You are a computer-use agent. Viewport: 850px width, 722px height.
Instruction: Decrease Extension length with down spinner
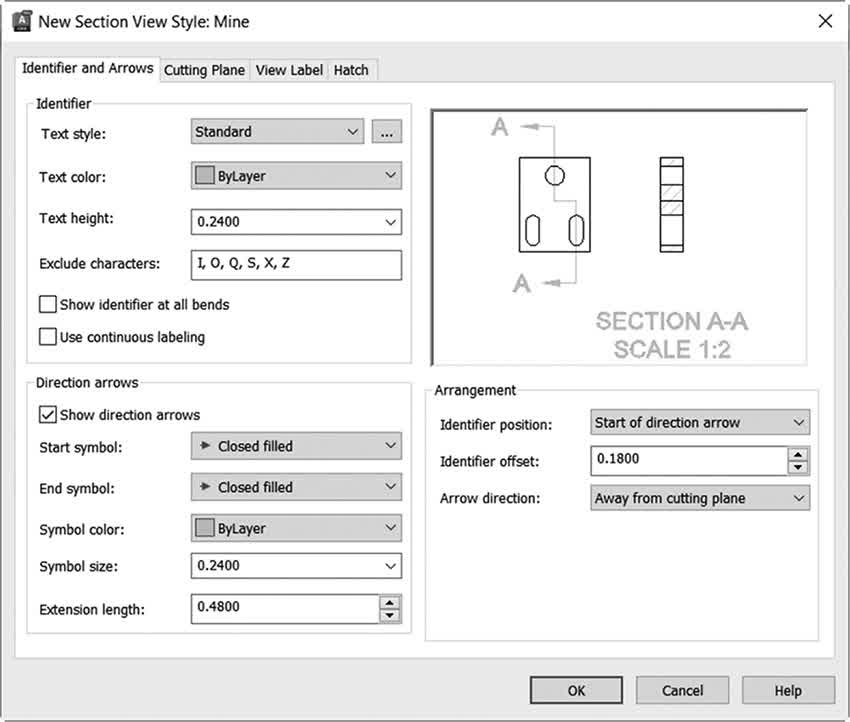tap(390, 615)
